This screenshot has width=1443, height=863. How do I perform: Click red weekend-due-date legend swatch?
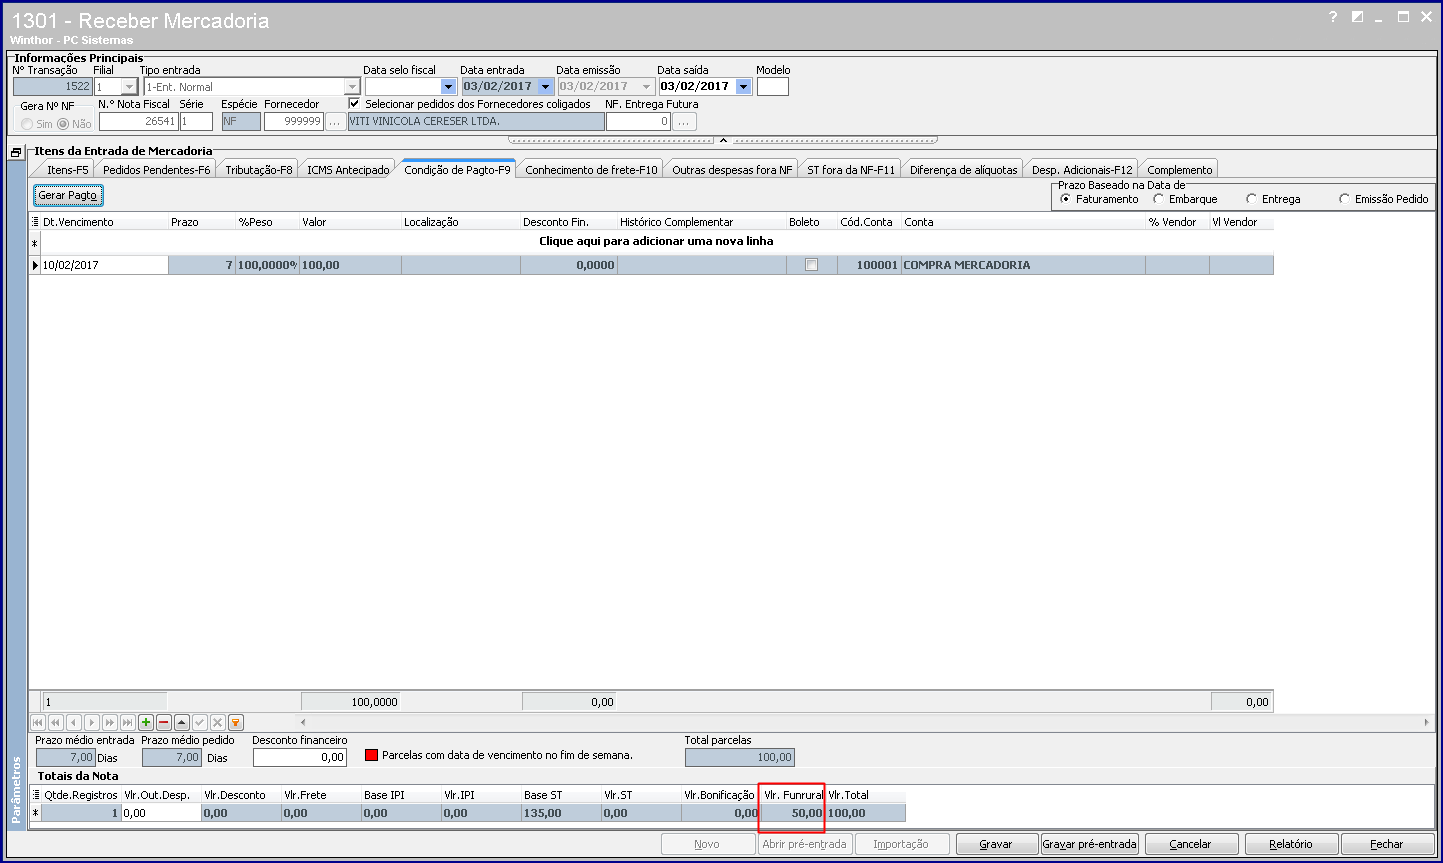(x=371, y=756)
